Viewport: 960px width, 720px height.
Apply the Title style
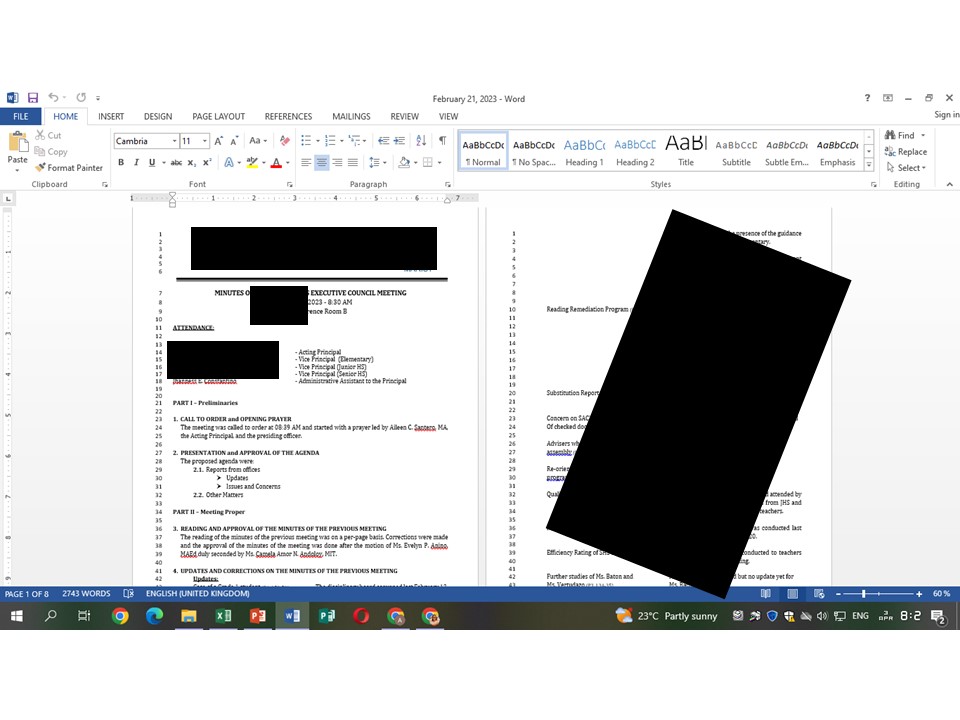pos(686,151)
